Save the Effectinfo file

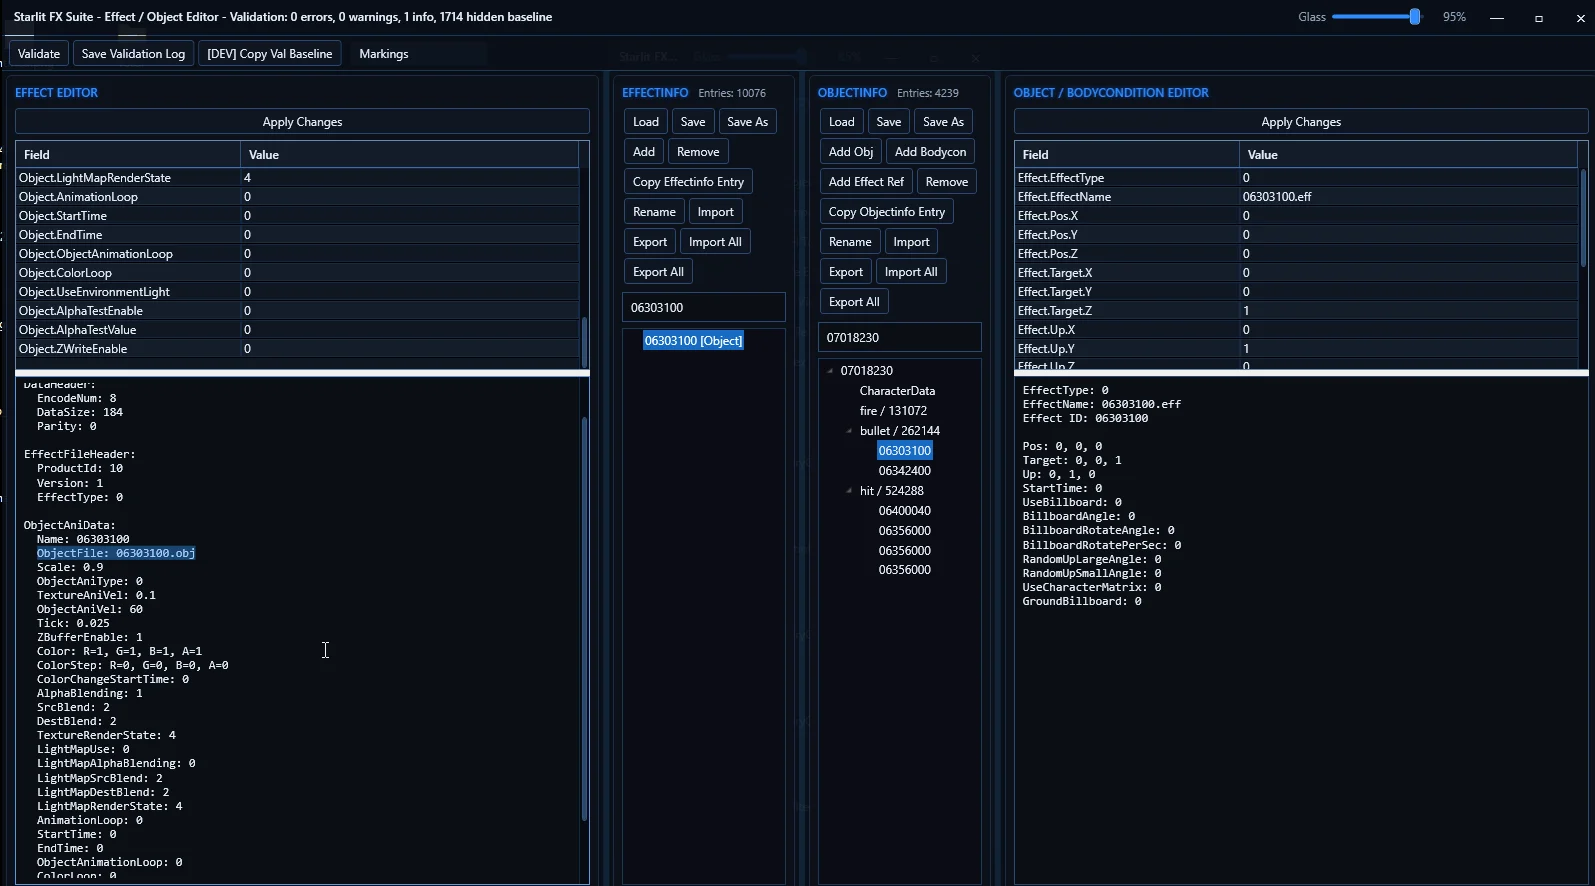693,122
